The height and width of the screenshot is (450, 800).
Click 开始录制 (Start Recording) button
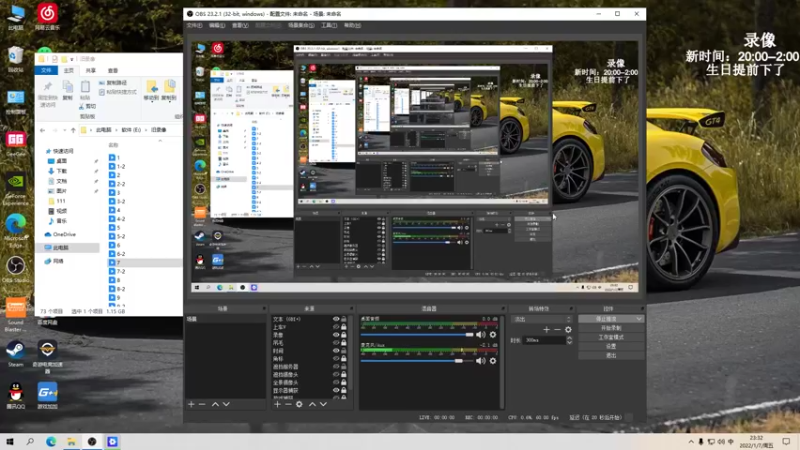click(611, 328)
